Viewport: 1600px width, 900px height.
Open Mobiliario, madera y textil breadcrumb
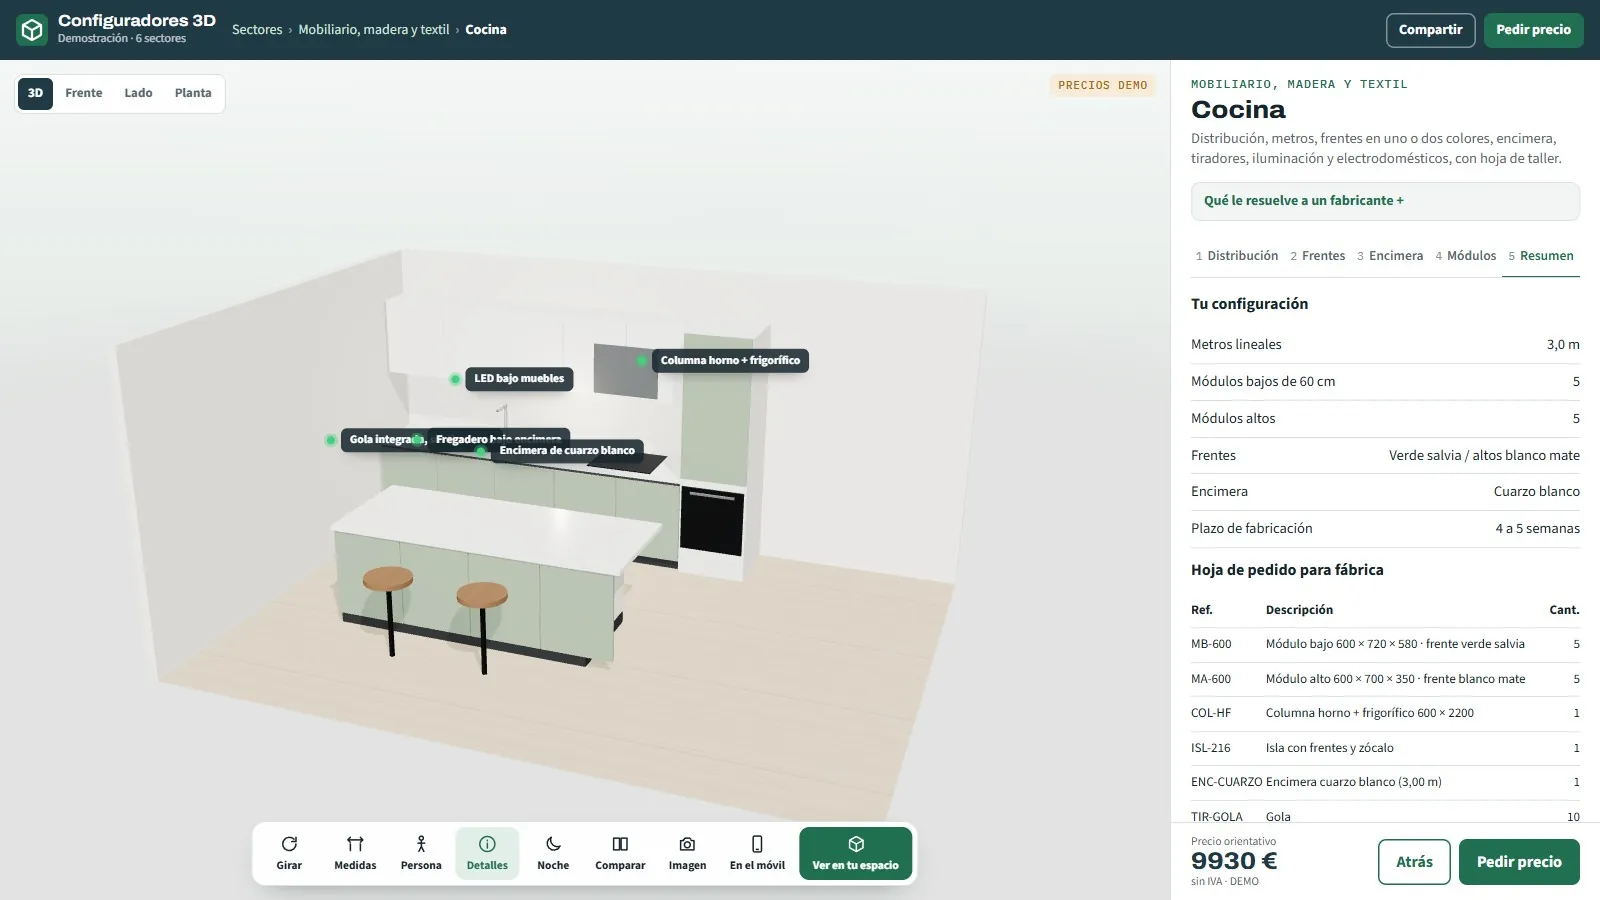coord(374,30)
